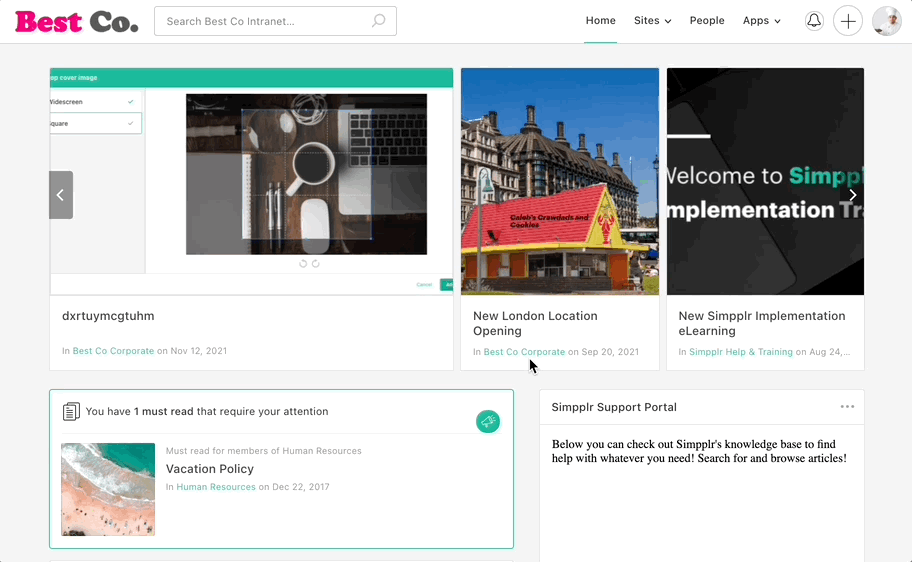The height and width of the screenshot is (562, 912).
Task: Expand the Sites dropdown menu
Action: [652, 20]
